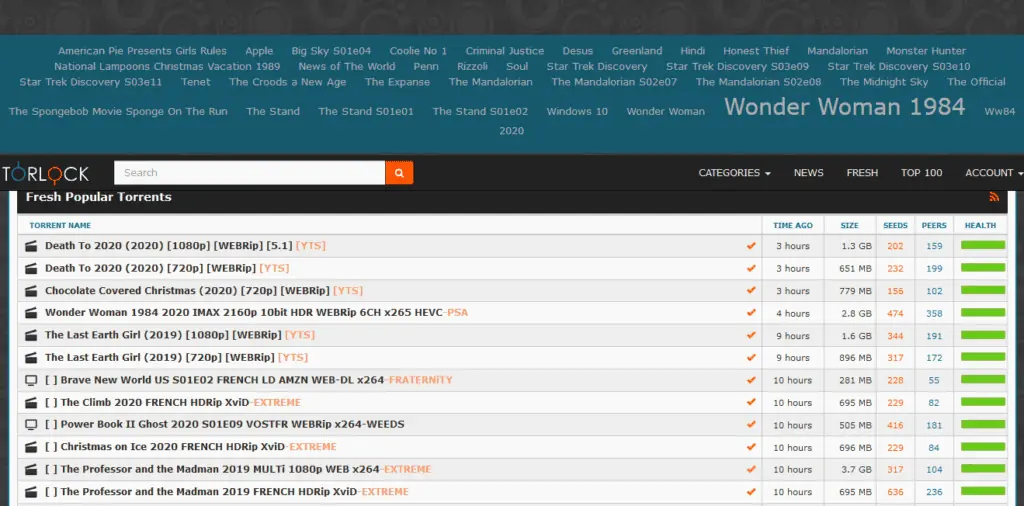Click health bar of Wonder Woman 1984 row
The image size is (1024, 506).
(983, 313)
